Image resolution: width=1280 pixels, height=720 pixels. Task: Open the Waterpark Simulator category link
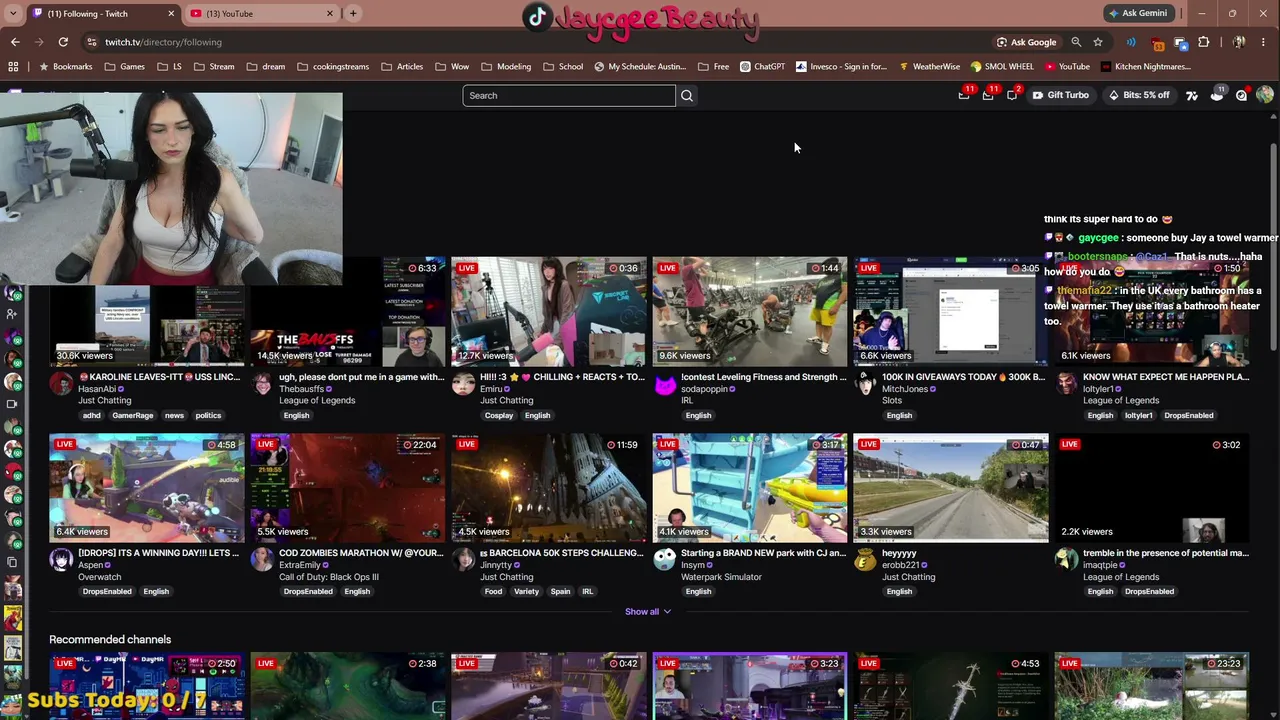(x=721, y=577)
